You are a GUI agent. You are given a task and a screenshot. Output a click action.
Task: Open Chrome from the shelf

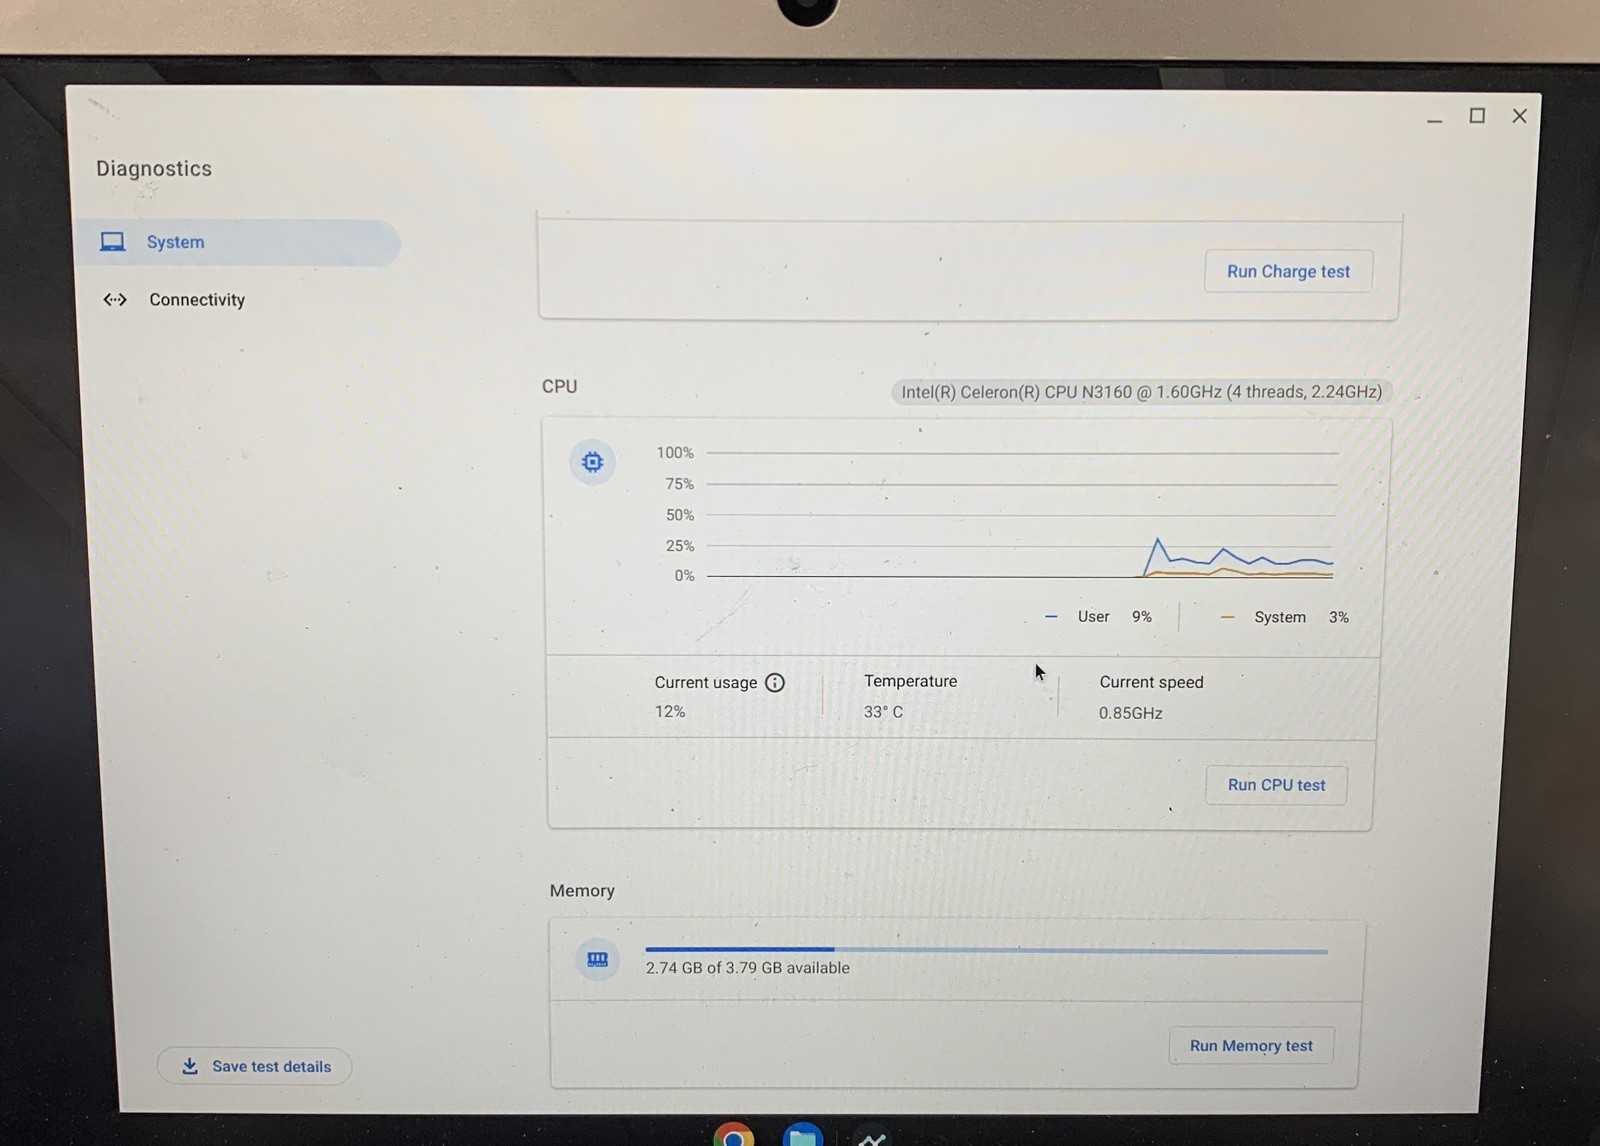734,1134
